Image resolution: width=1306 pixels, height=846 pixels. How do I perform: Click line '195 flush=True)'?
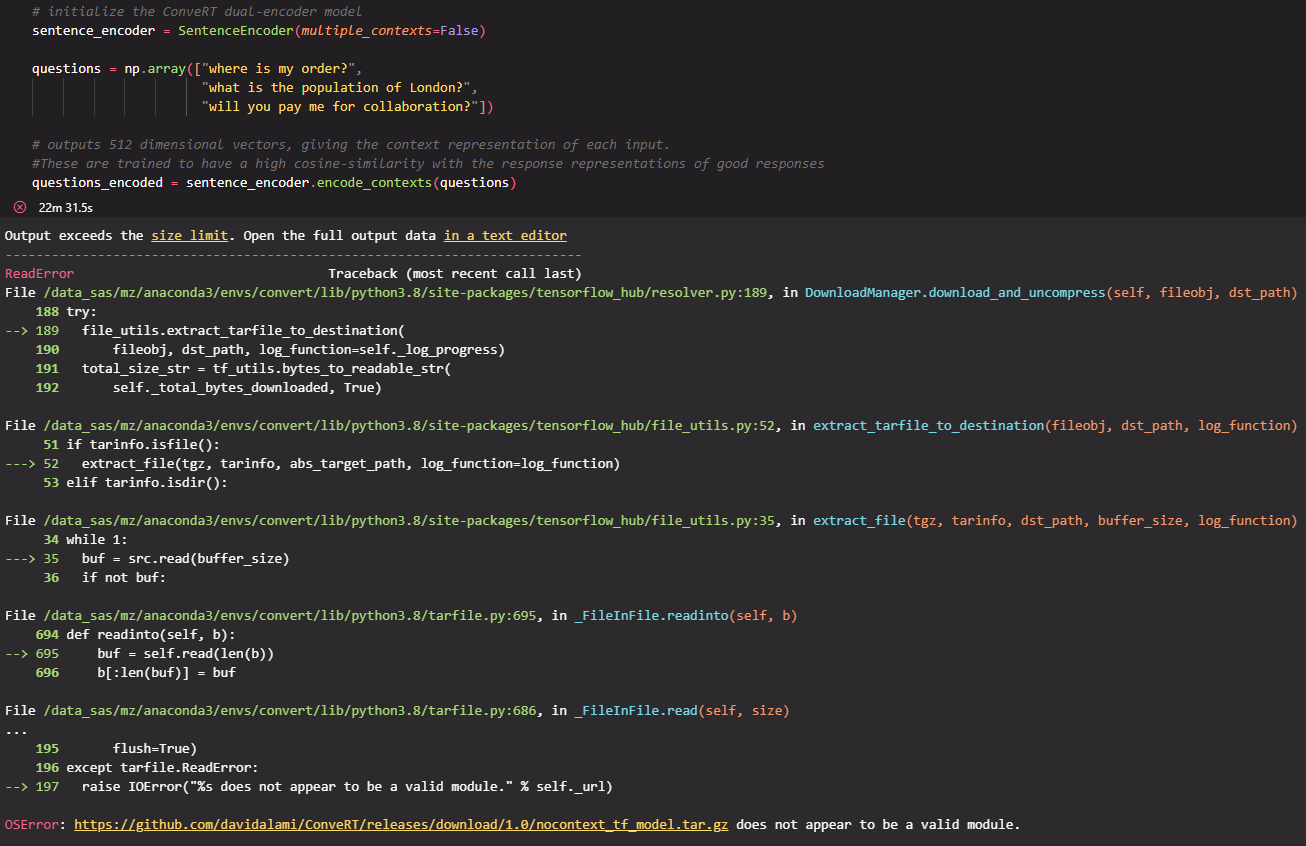[116, 749]
